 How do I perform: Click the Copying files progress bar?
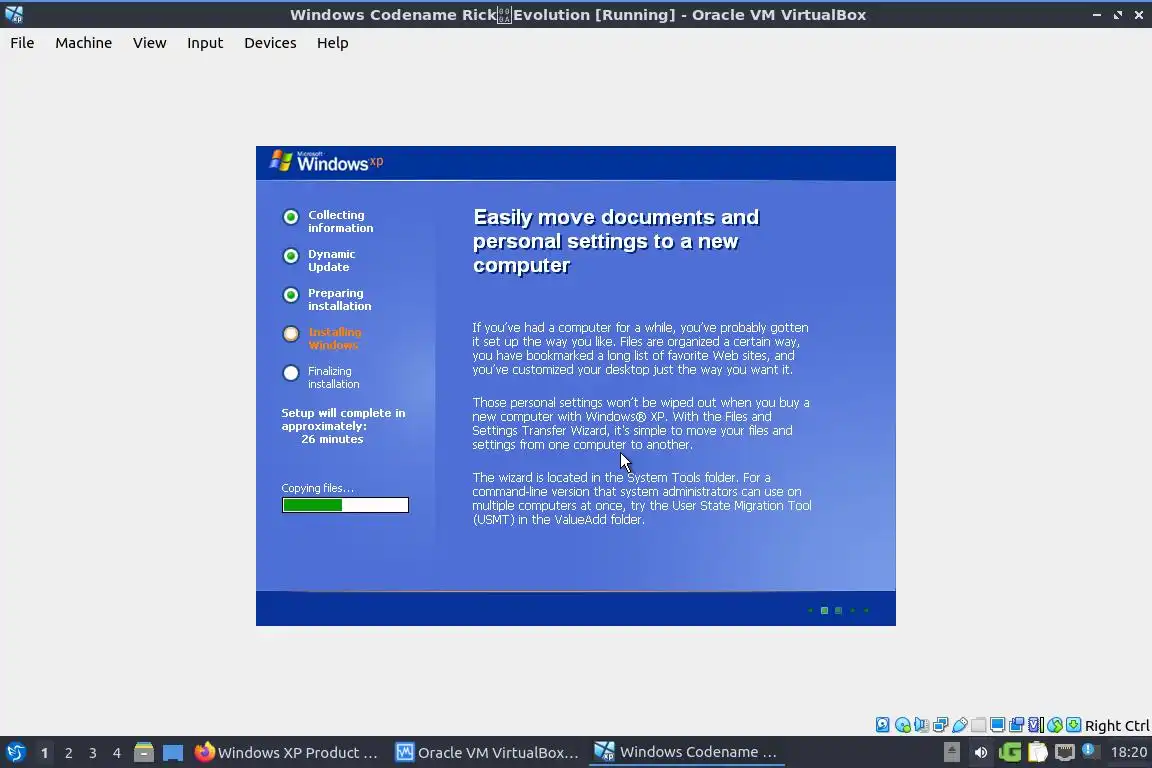click(345, 505)
